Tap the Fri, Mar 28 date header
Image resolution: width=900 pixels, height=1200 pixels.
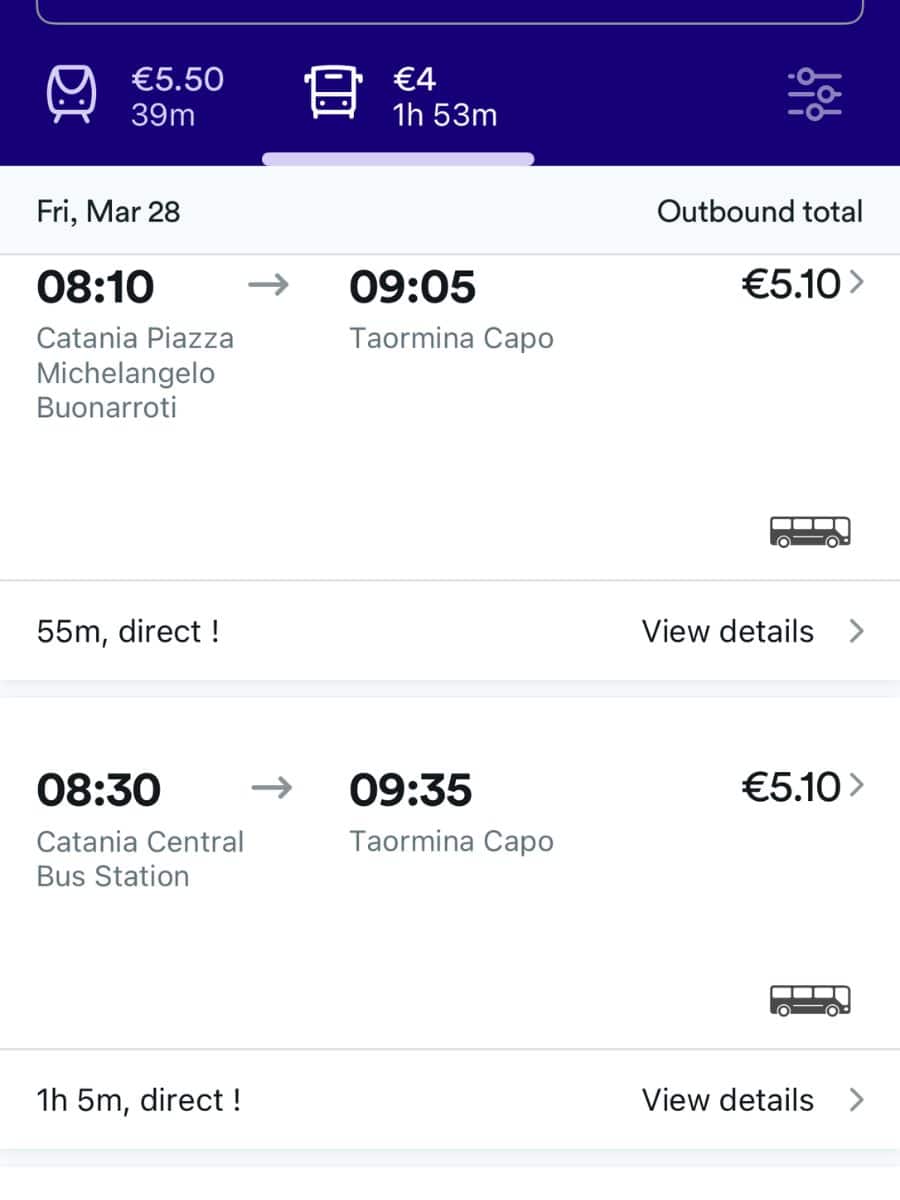coord(109,212)
